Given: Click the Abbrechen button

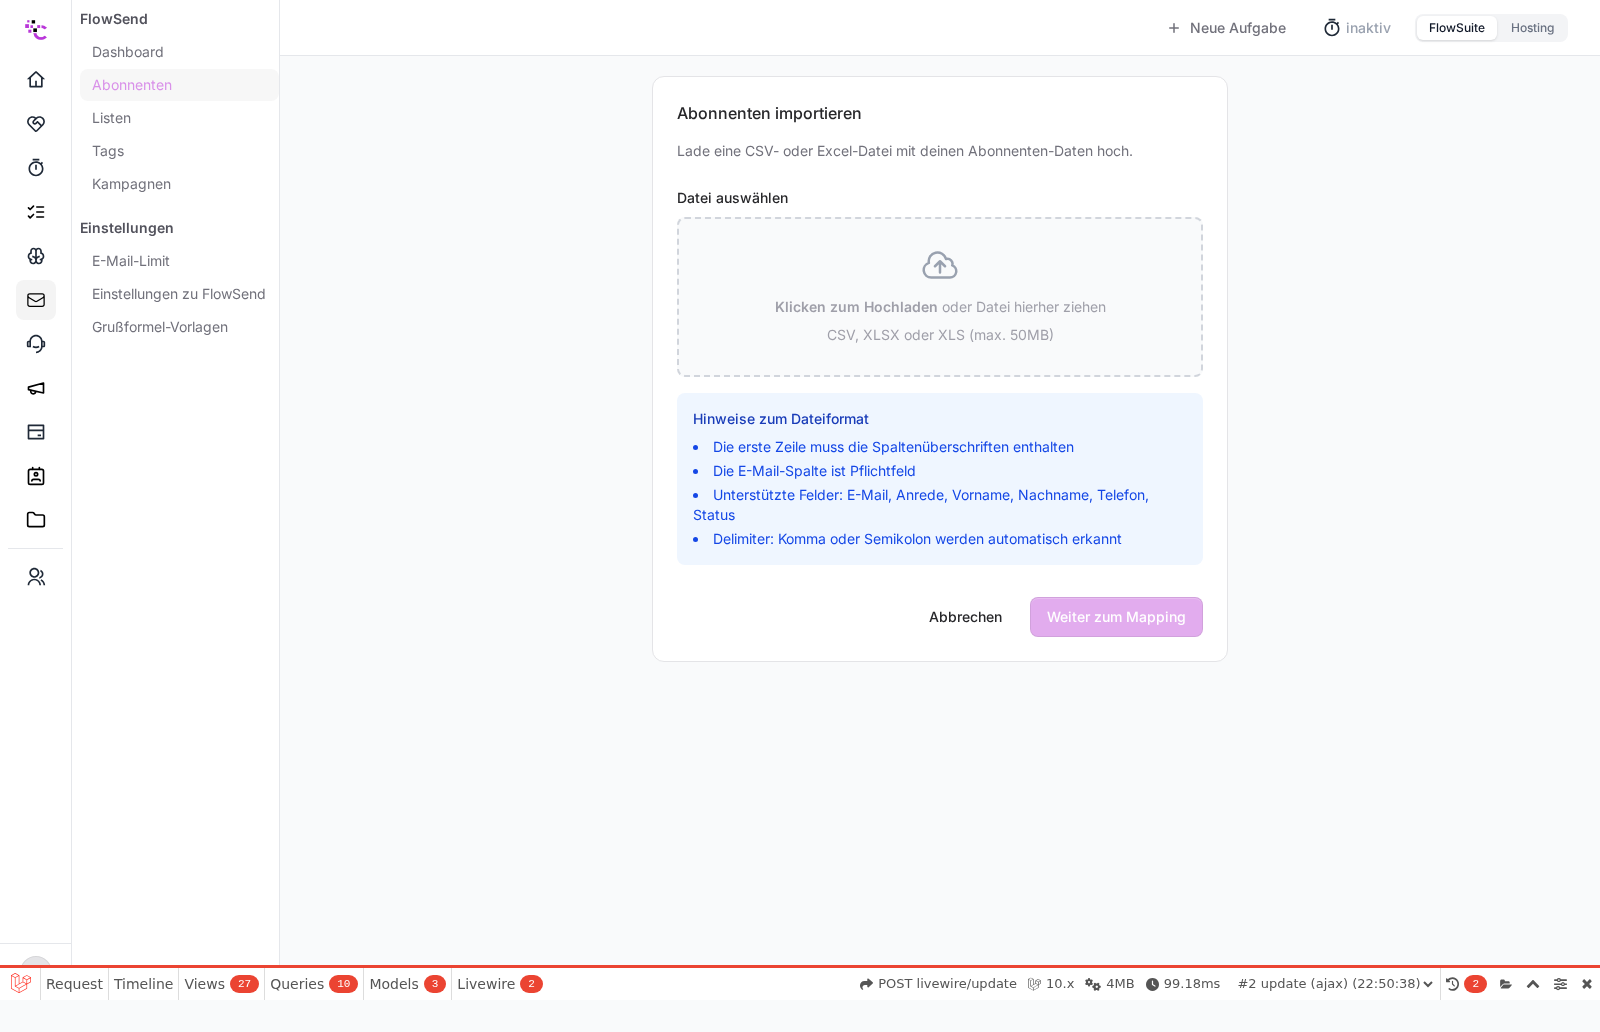Looking at the screenshot, I should point(965,617).
